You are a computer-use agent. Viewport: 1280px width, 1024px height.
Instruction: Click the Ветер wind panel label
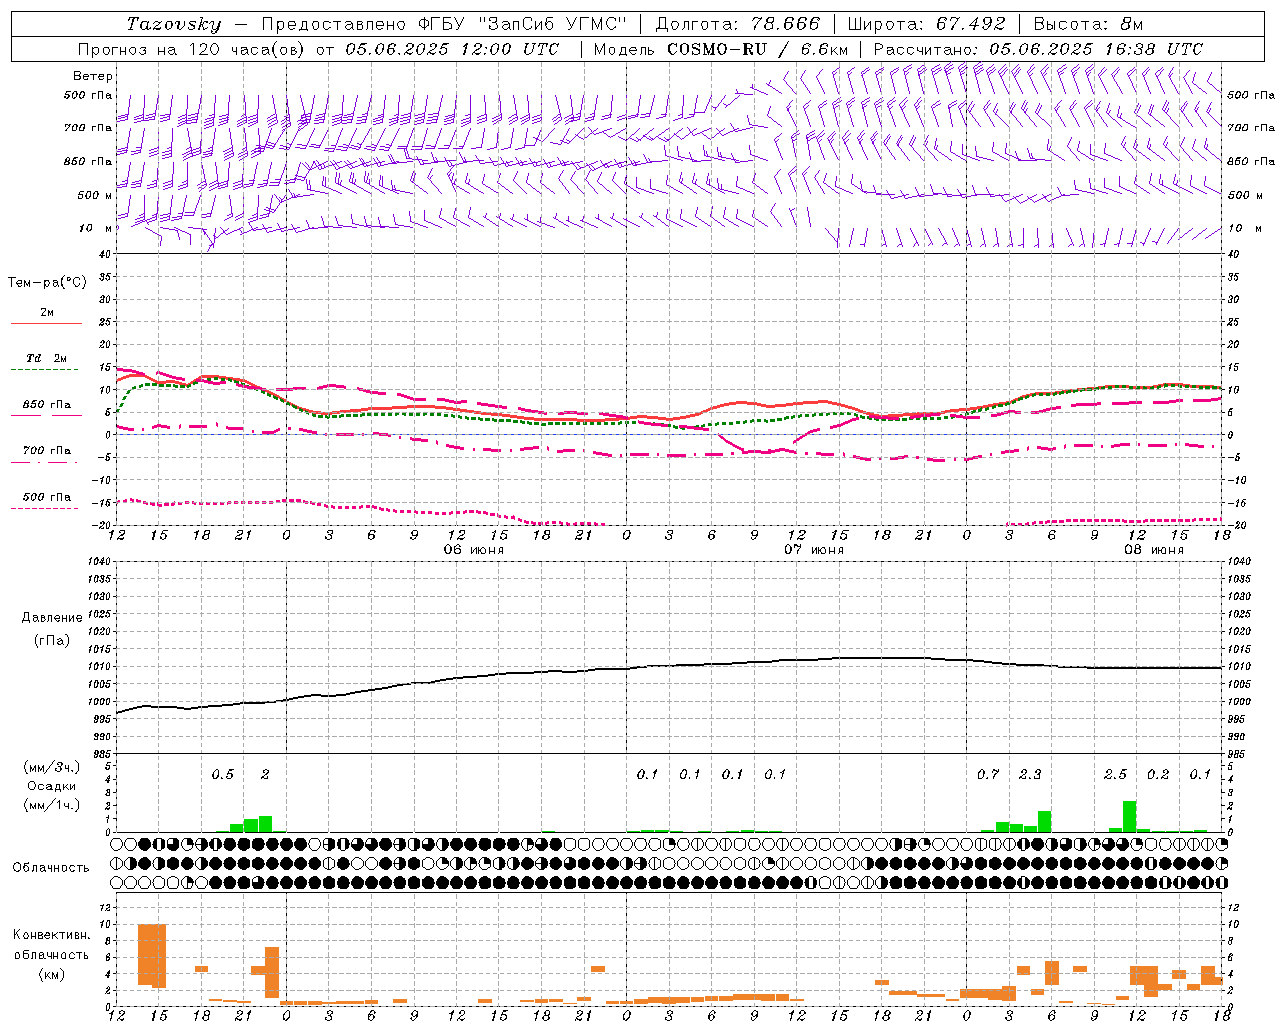coord(93,76)
